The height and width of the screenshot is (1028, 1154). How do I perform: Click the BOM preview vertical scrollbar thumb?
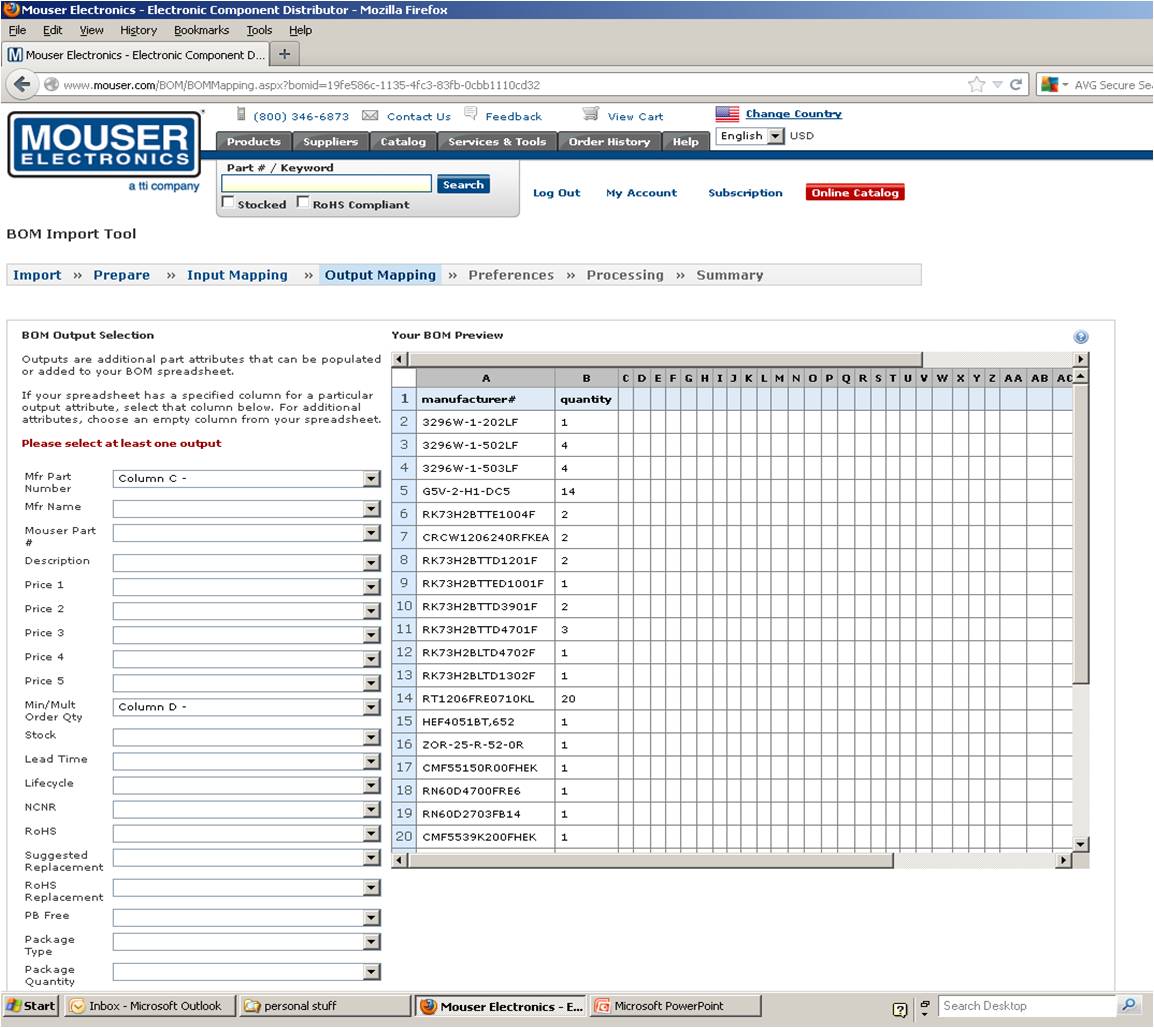[x=1080, y=534]
